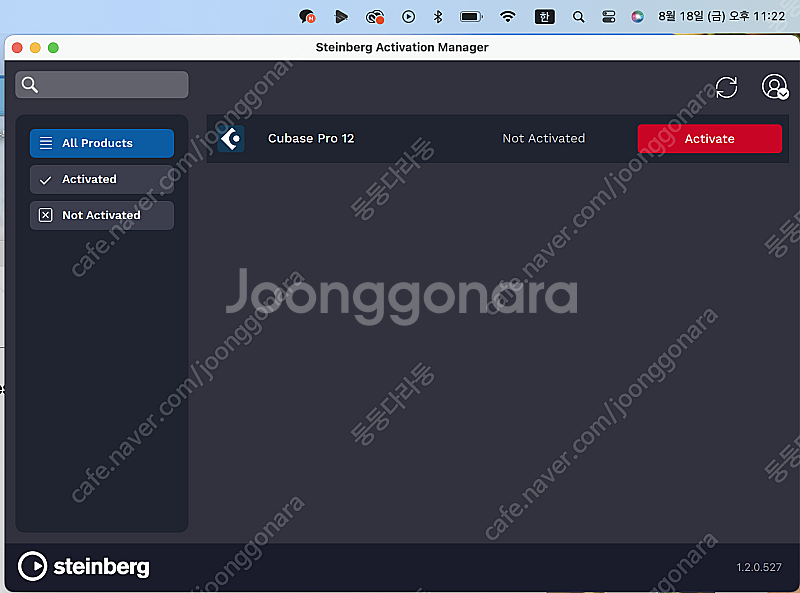Click the X box icon on Not Activated filter
This screenshot has height=593, width=800.
tap(45, 215)
